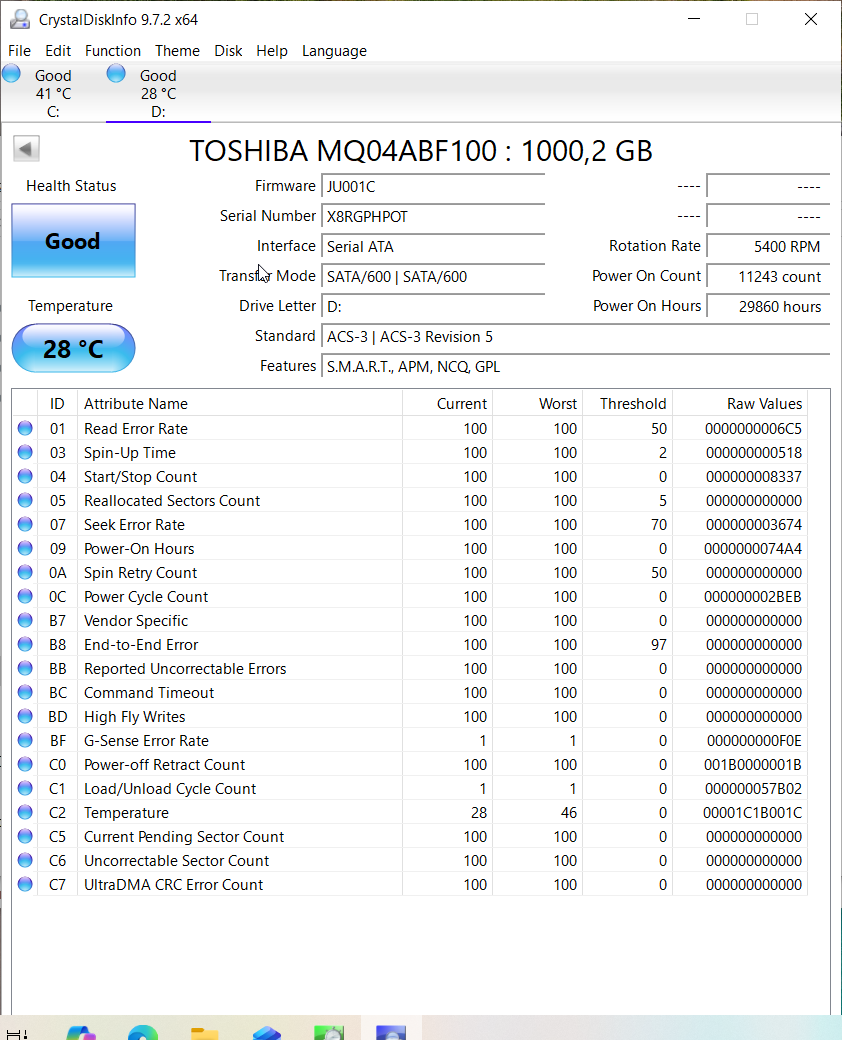Click status icon for Reported Uncorrectable Errors
The image size is (842, 1040).
(x=25, y=668)
